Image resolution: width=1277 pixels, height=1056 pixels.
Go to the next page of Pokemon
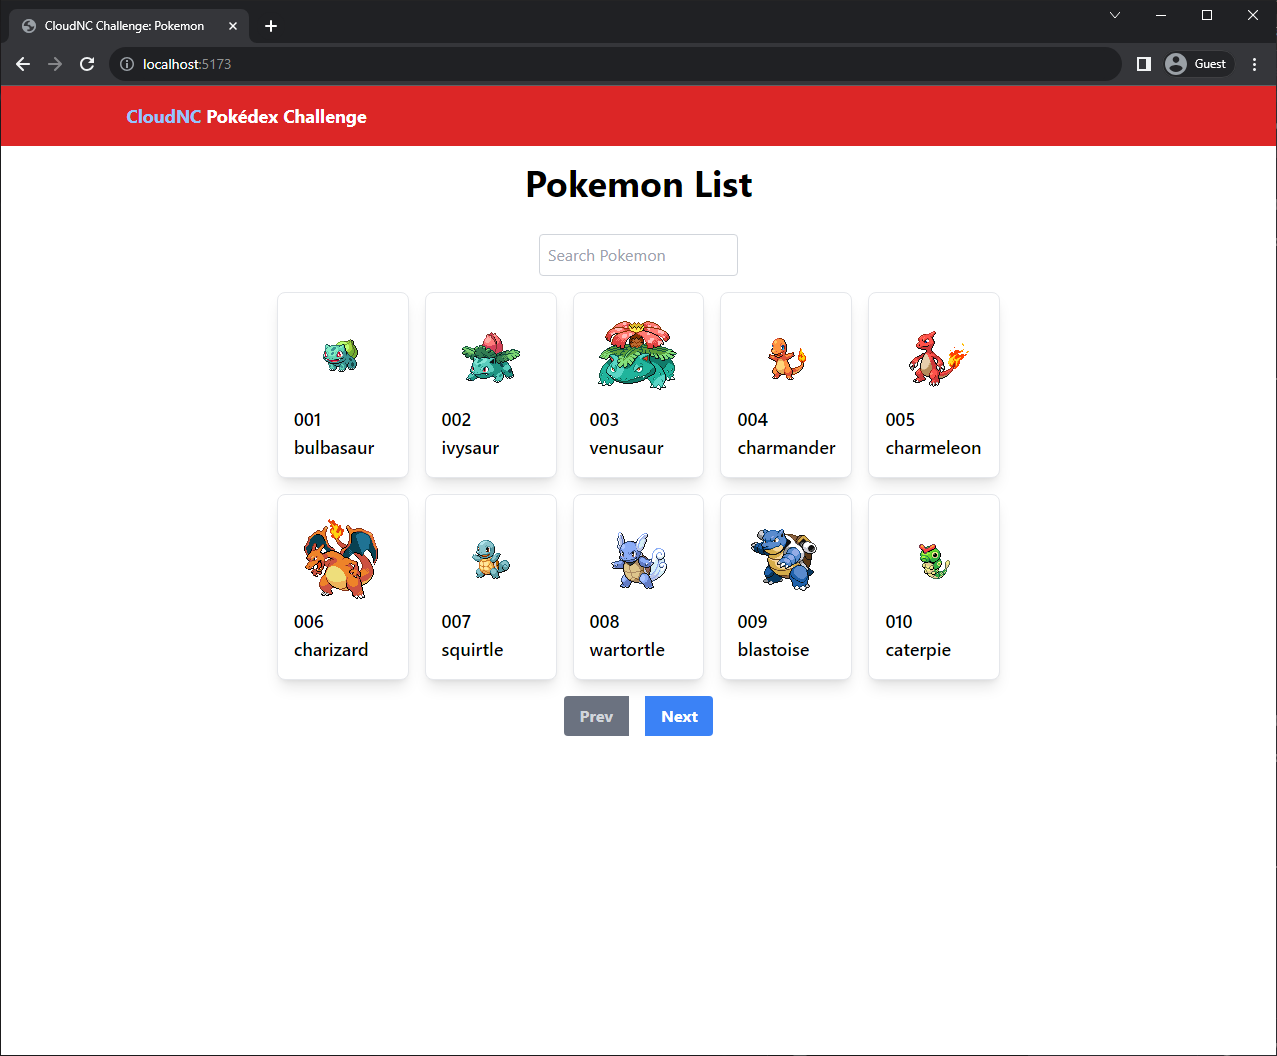679,716
